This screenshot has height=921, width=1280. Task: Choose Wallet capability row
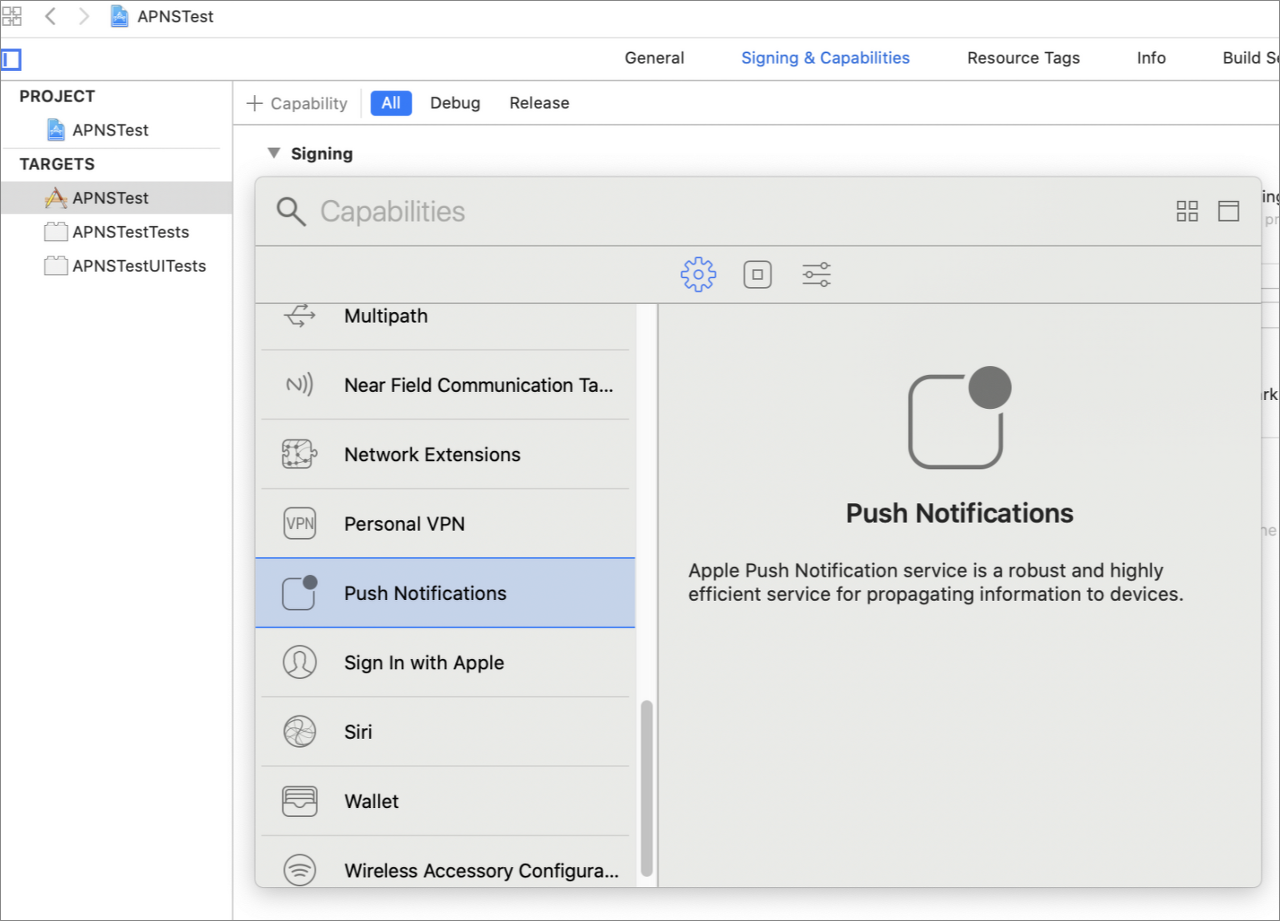445,801
